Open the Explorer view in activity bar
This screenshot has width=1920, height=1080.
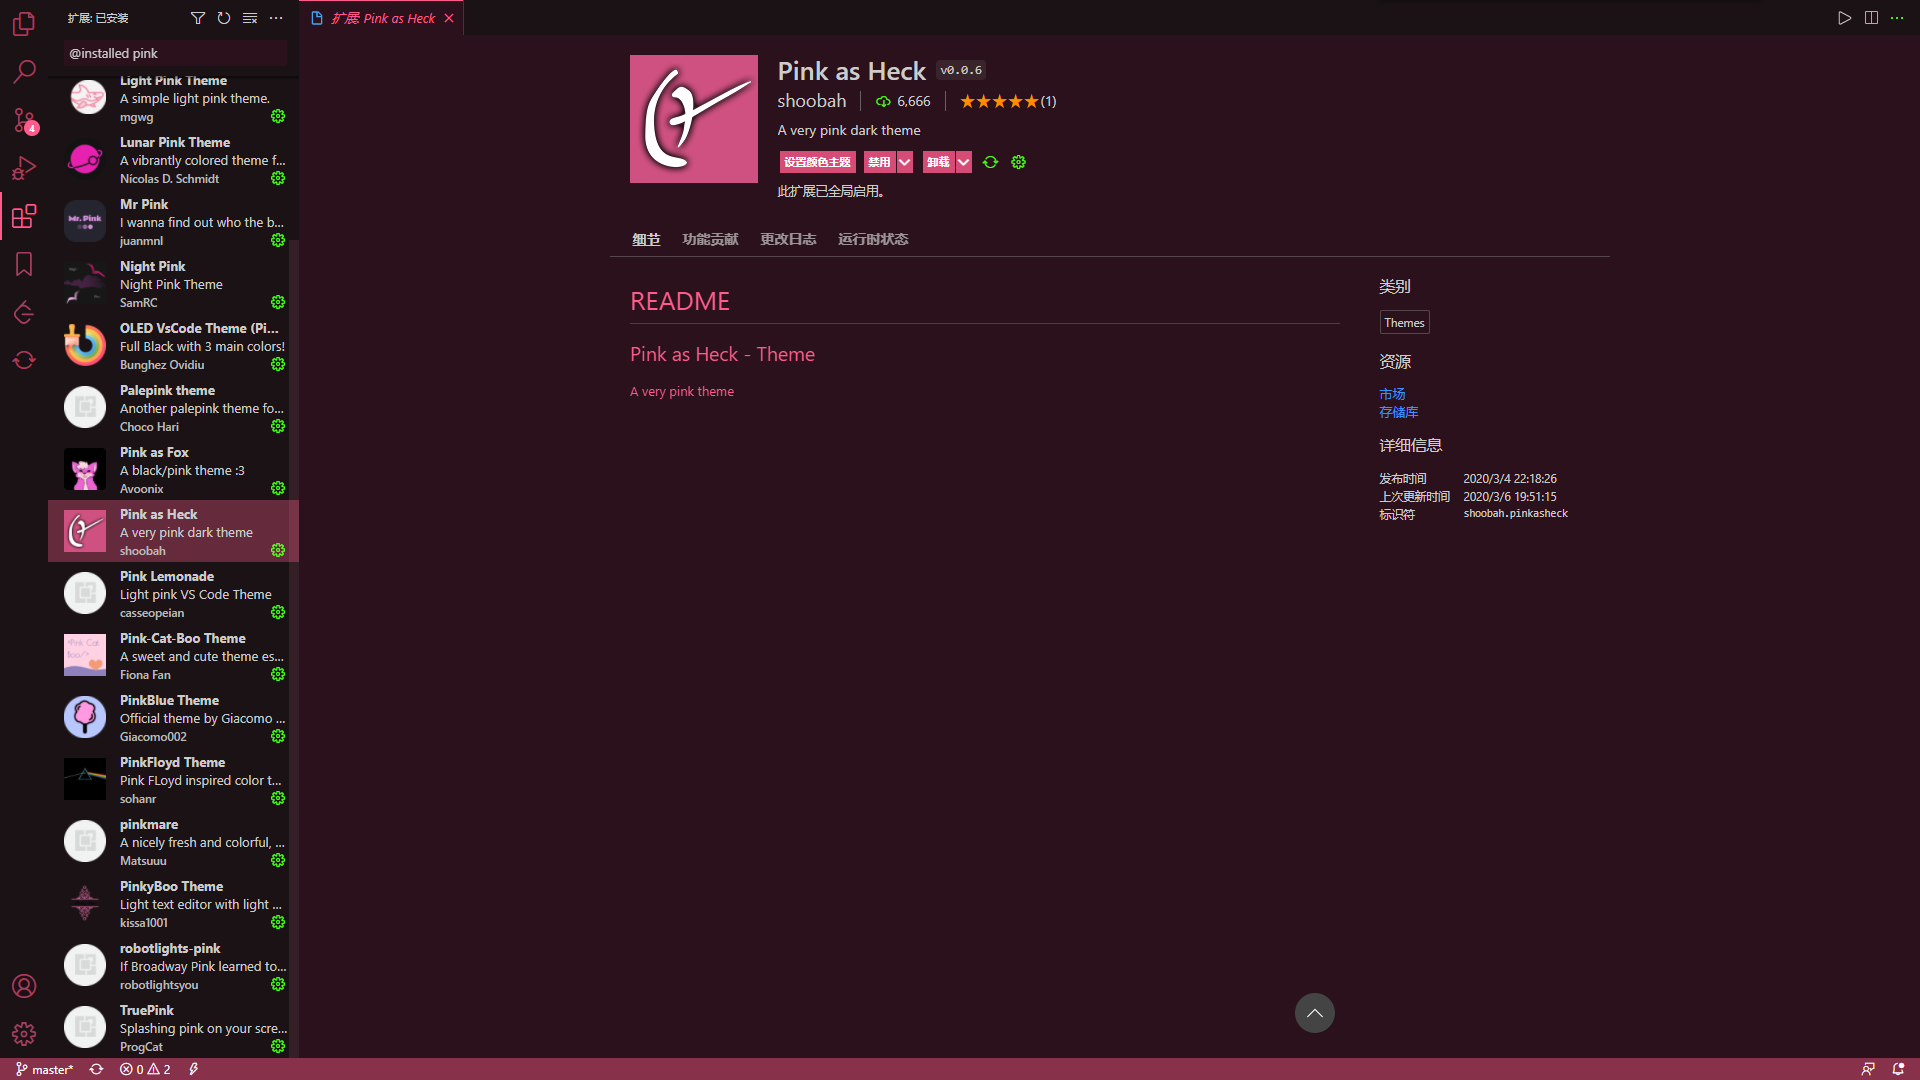click(x=24, y=23)
